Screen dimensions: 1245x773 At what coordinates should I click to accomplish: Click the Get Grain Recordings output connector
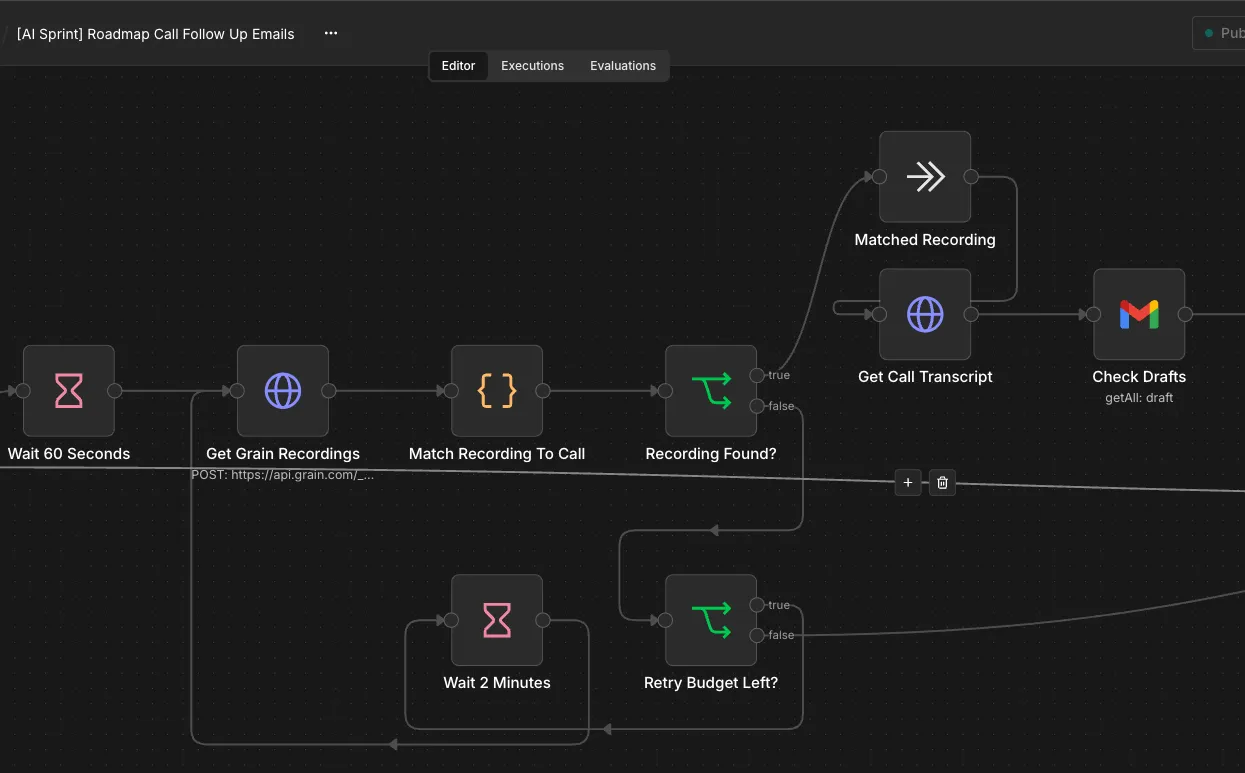[329, 391]
